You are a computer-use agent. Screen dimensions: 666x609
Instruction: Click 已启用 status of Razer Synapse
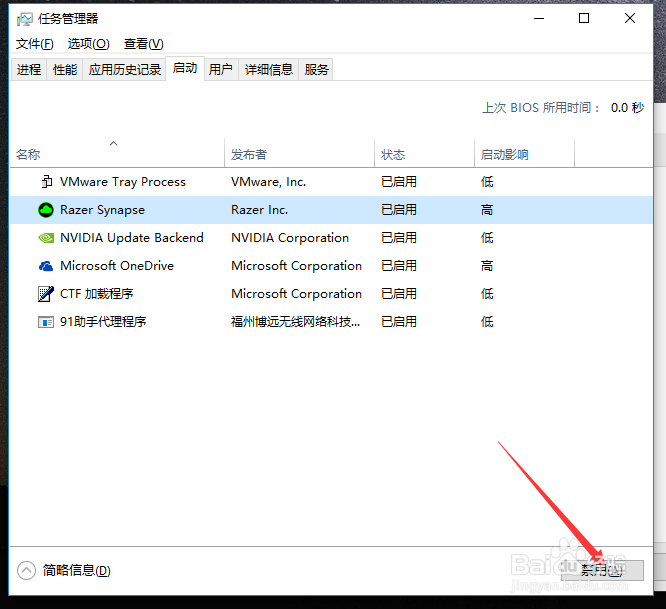(x=399, y=210)
